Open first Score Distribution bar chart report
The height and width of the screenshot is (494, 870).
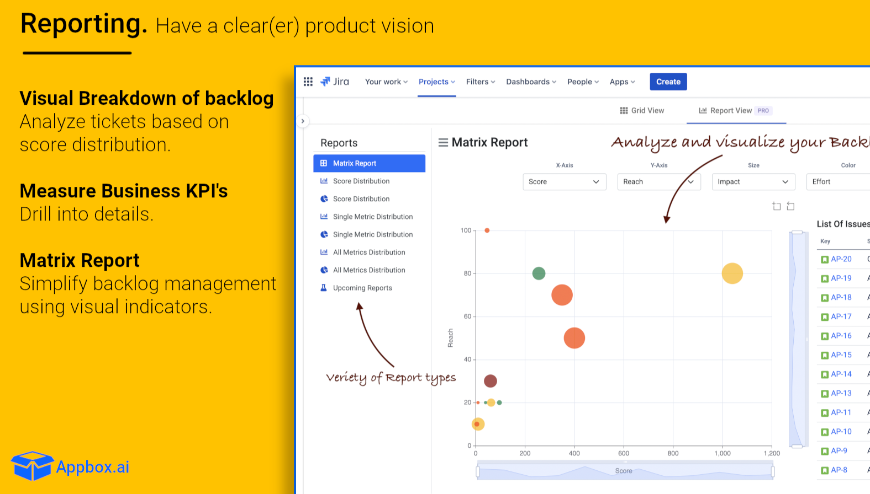(x=369, y=181)
